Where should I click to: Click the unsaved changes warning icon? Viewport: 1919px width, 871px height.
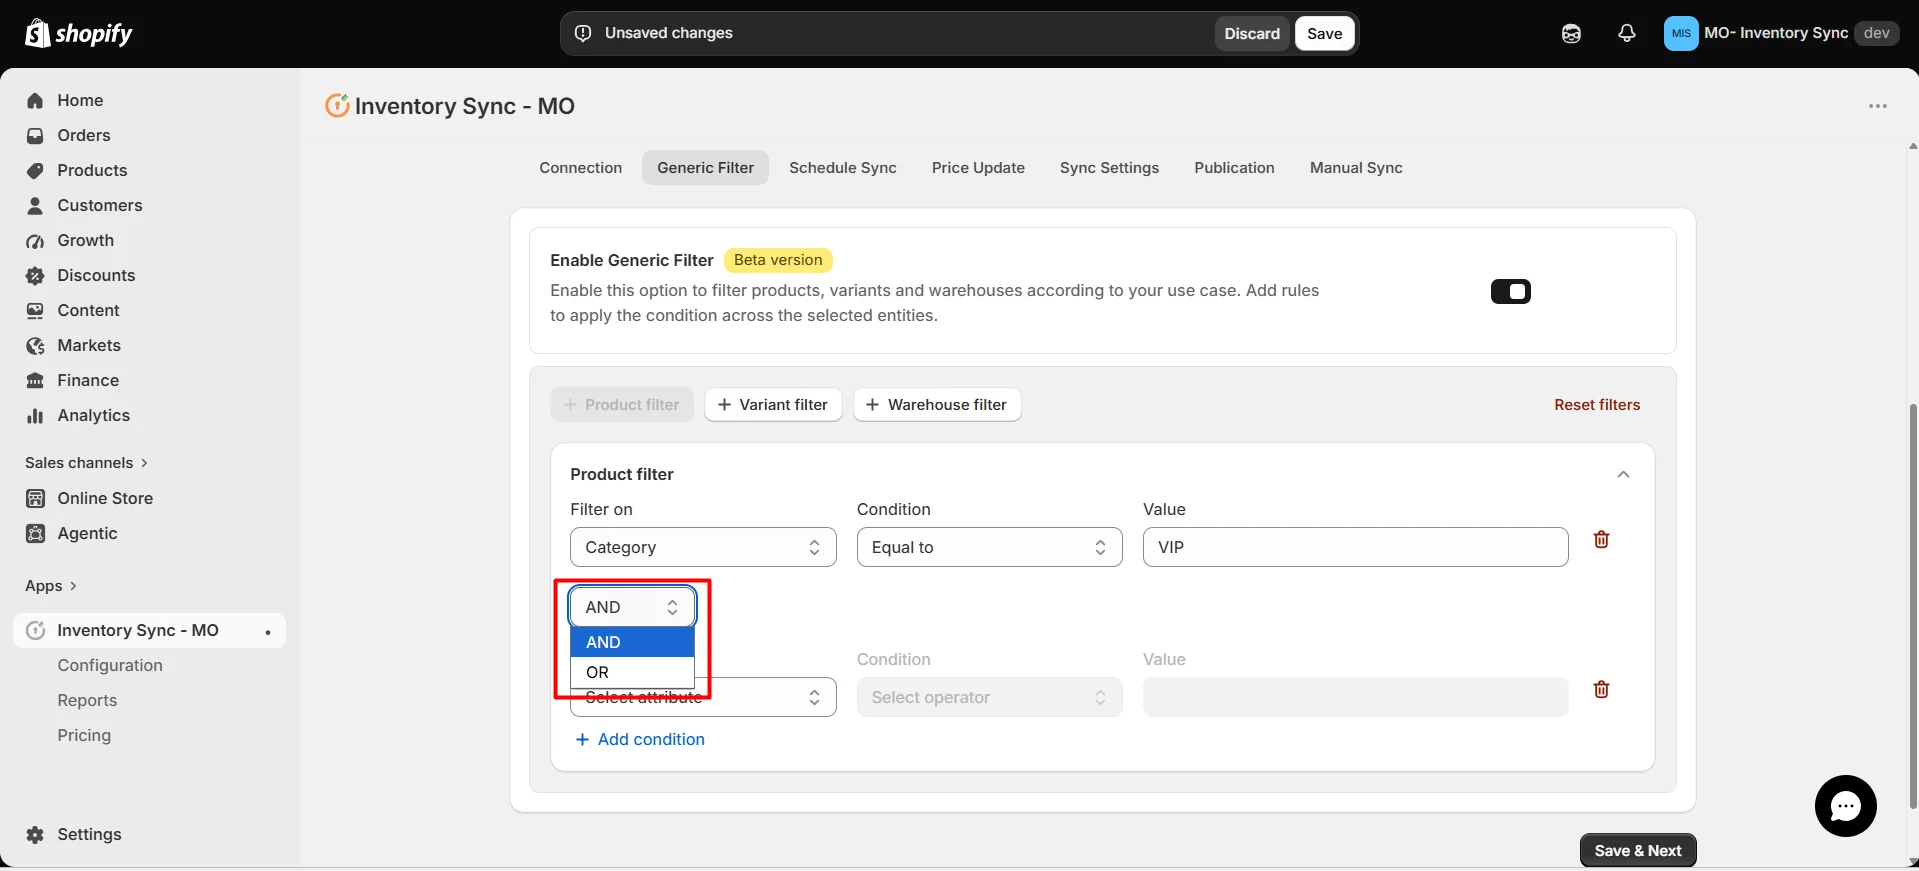click(x=583, y=33)
